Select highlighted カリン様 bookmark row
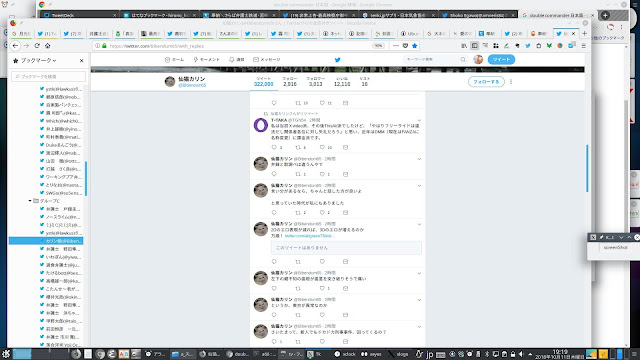 pos(46,241)
